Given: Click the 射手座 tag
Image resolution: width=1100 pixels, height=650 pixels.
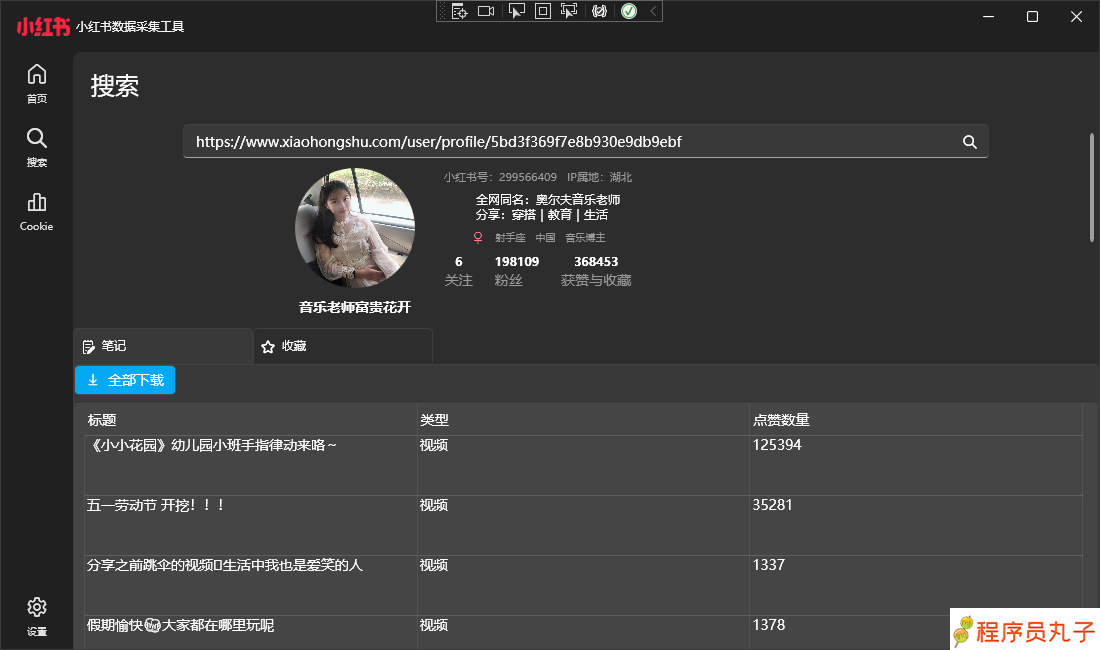Looking at the screenshot, I should click(x=510, y=238).
